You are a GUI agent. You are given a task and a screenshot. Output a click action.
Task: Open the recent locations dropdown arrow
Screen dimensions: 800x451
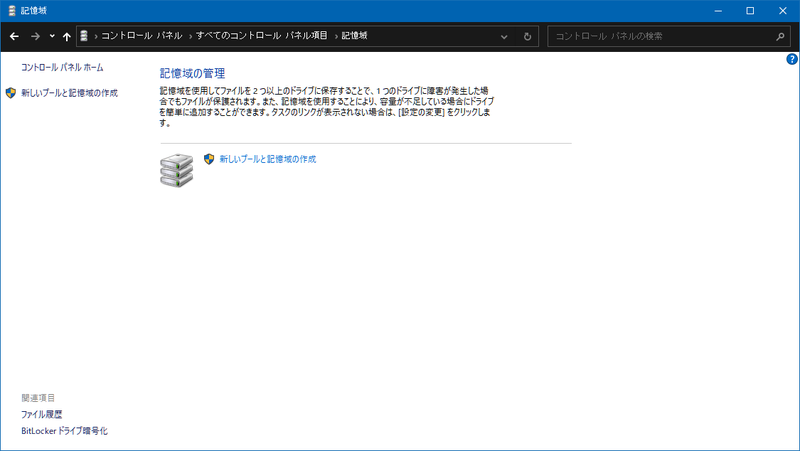point(51,36)
